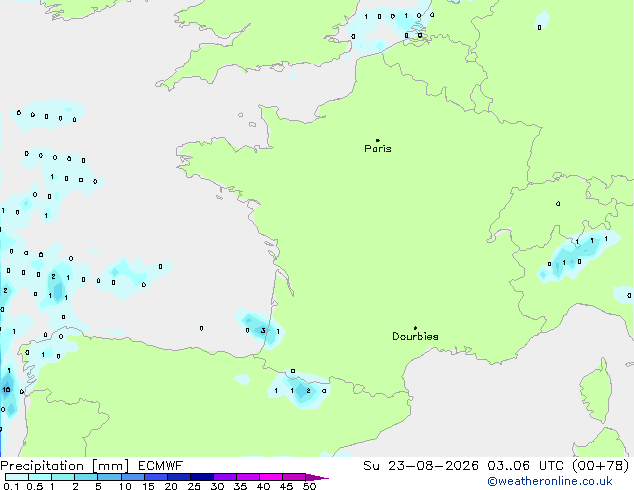Select the dot marker above Paris label
634x490 pixels.
[x=378, y=140]
